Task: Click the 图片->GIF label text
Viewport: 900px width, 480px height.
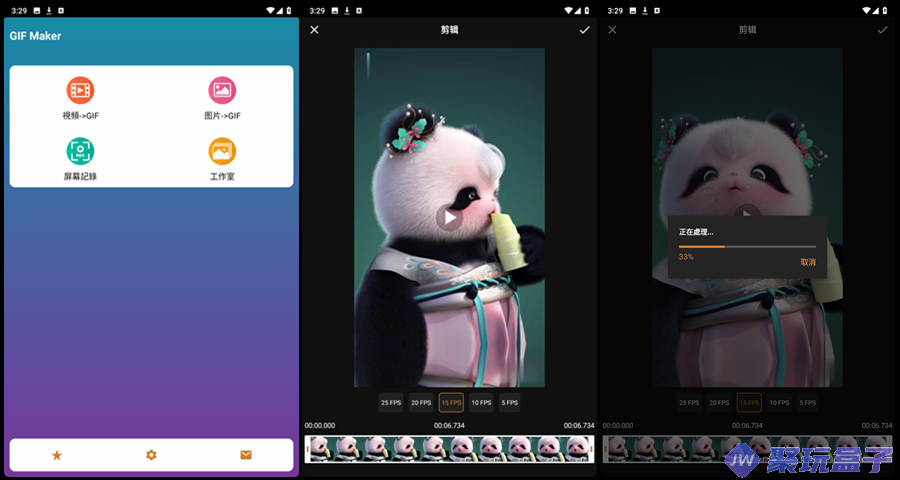Action: pyautogui.click(x=222, y=115)
